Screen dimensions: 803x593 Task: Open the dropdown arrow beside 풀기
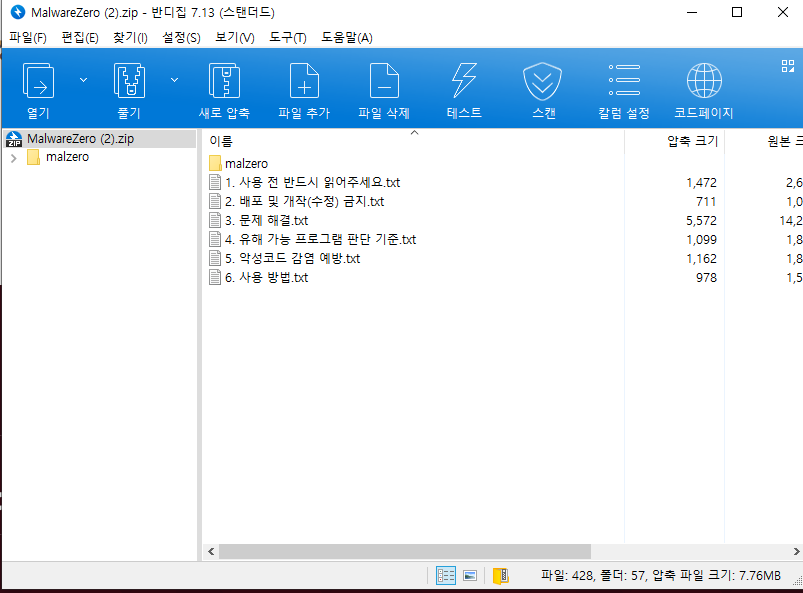tap(173, 79)
